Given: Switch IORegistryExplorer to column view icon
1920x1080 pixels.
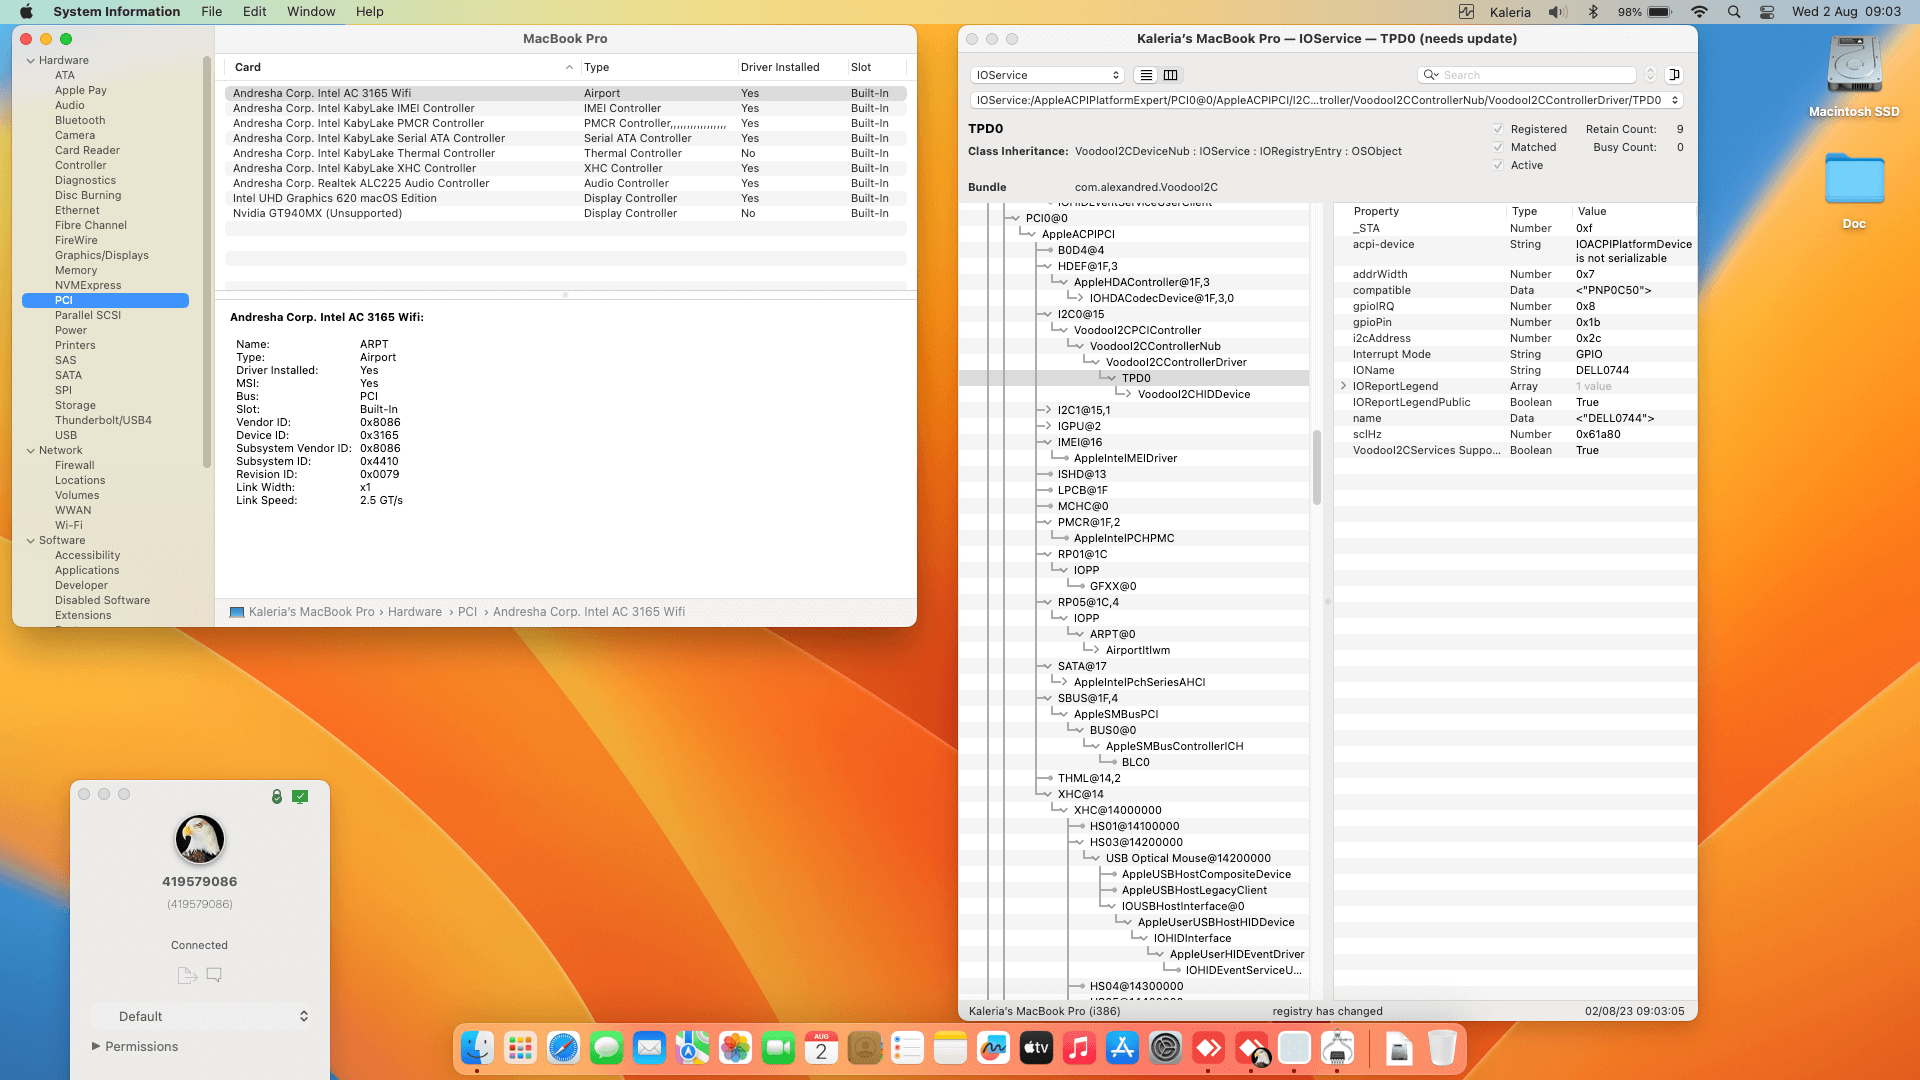Looking at the screenshot, I should [1170, 75].
